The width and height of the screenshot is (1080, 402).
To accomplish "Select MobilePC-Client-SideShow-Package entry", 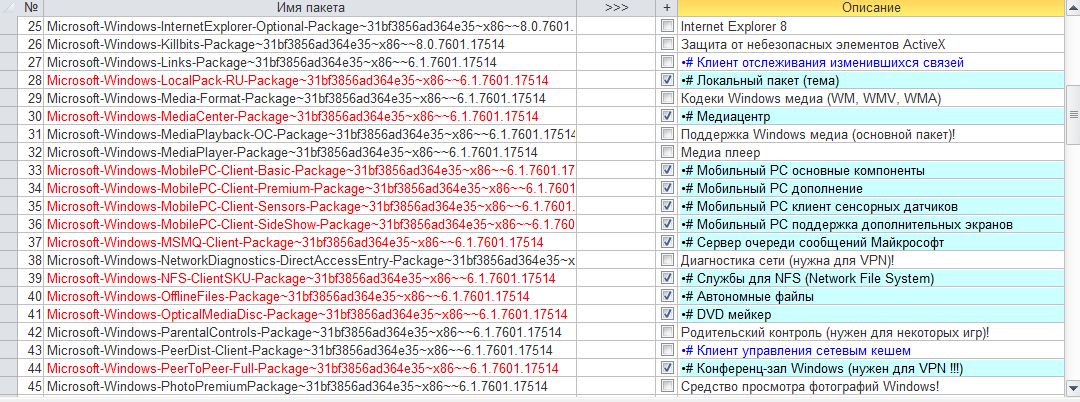I will click(x=311, y=224).
